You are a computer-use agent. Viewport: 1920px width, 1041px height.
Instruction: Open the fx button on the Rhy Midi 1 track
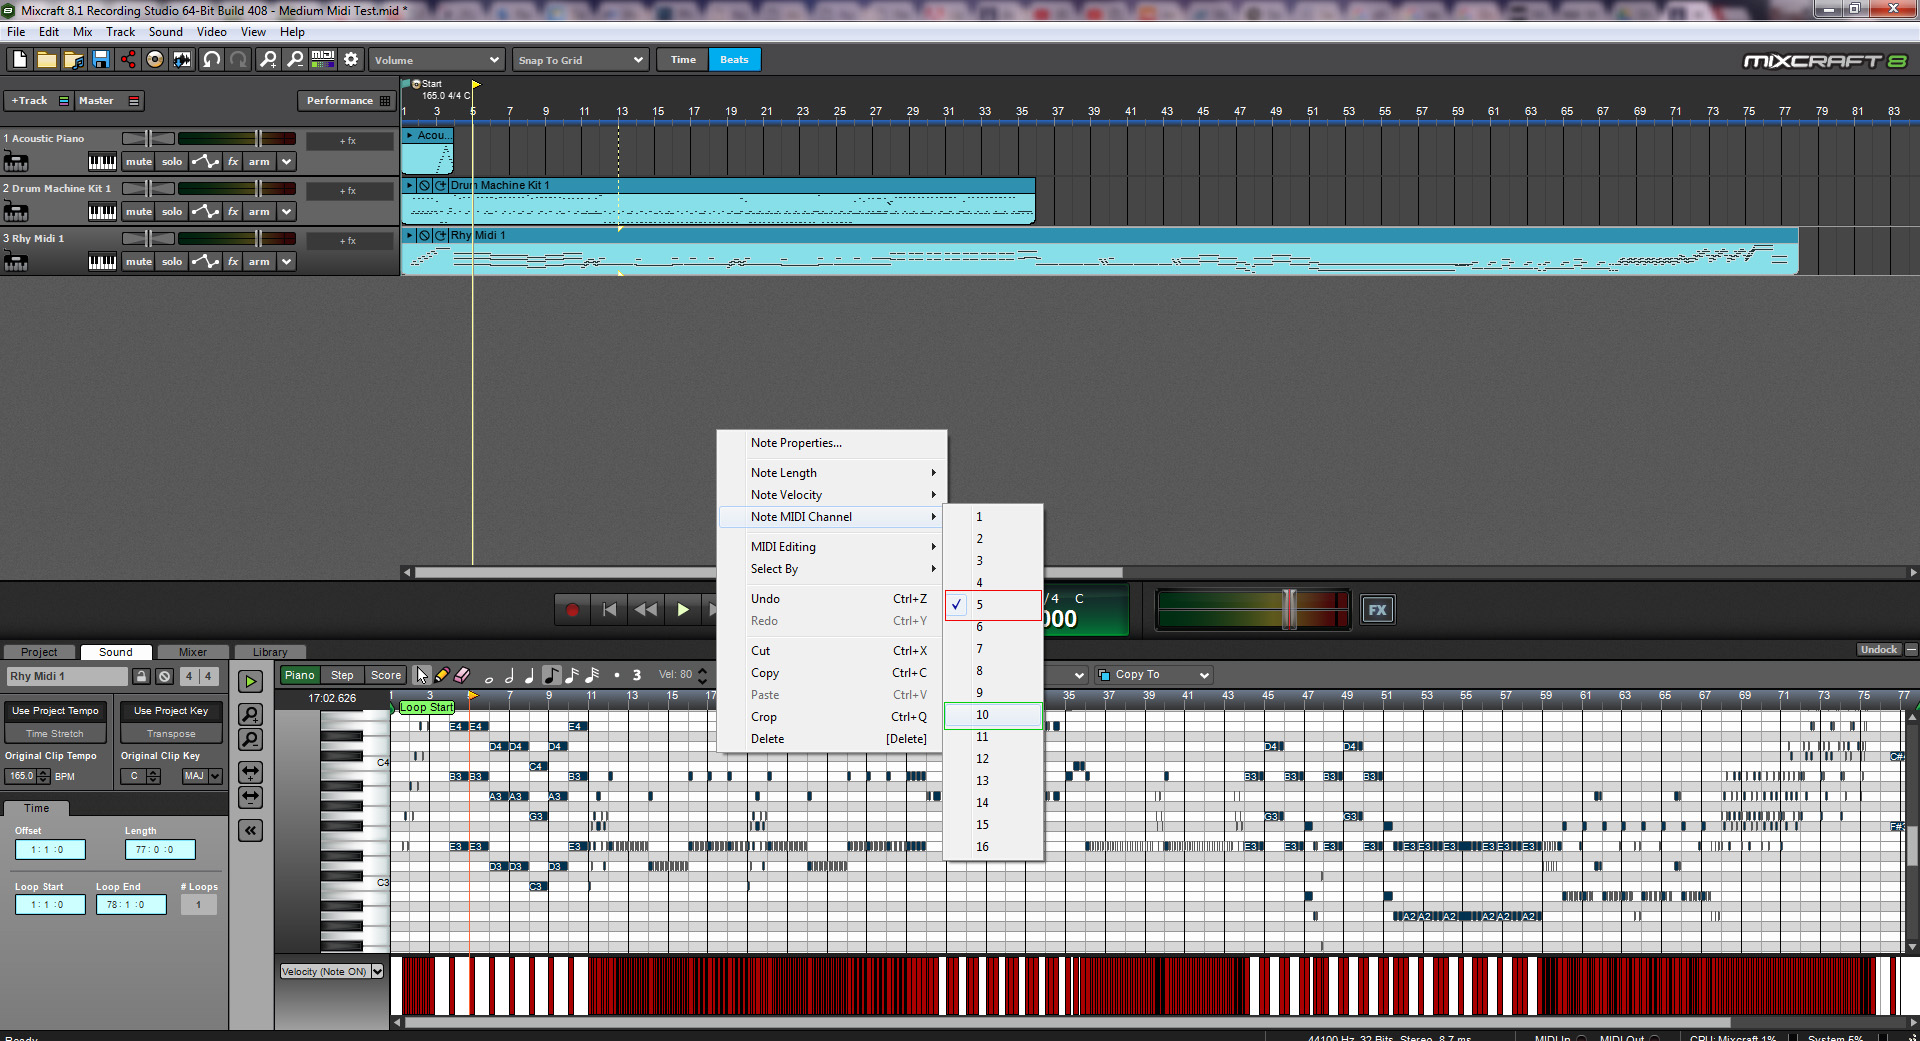click(x=233, y=262)
